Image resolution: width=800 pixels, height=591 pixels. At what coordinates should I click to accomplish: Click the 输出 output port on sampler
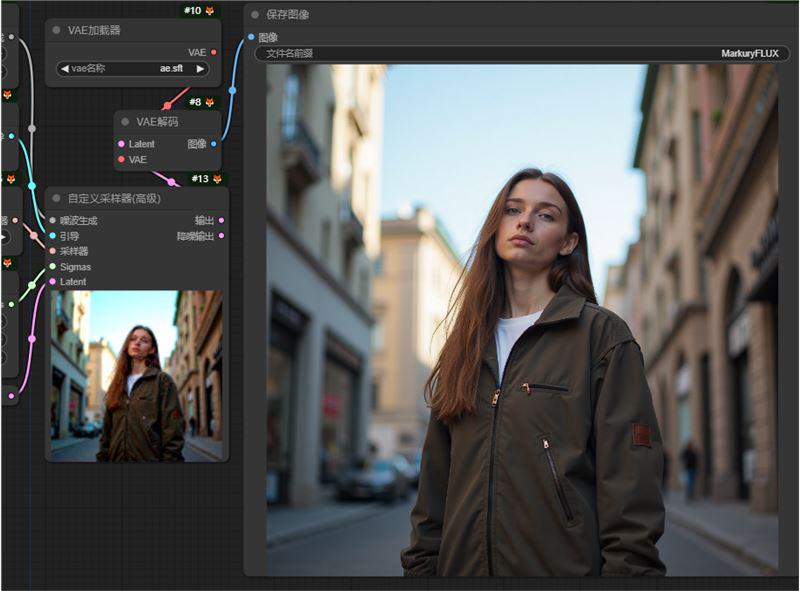click(x=222, y=220)
